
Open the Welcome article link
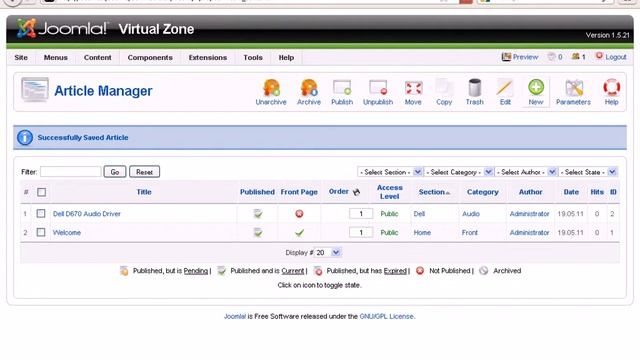[x=67, y=232]
